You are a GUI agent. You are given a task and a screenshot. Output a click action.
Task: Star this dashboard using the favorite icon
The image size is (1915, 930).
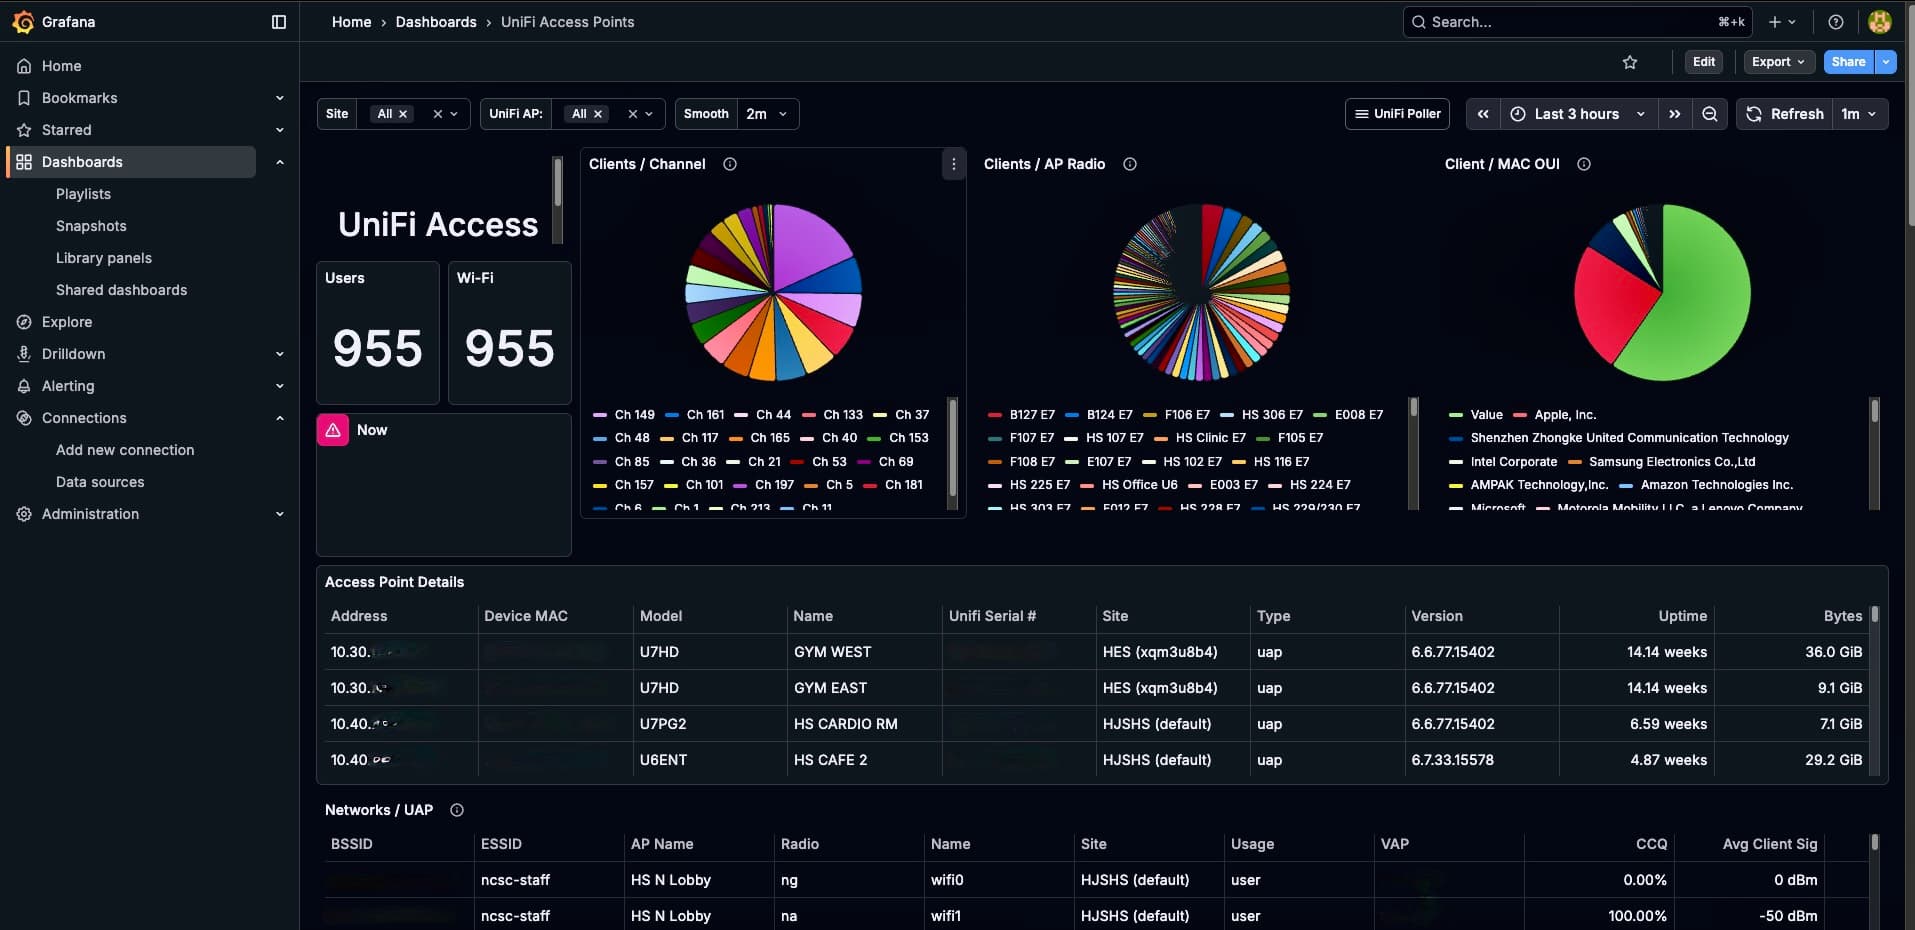[x=1630, y=62]
